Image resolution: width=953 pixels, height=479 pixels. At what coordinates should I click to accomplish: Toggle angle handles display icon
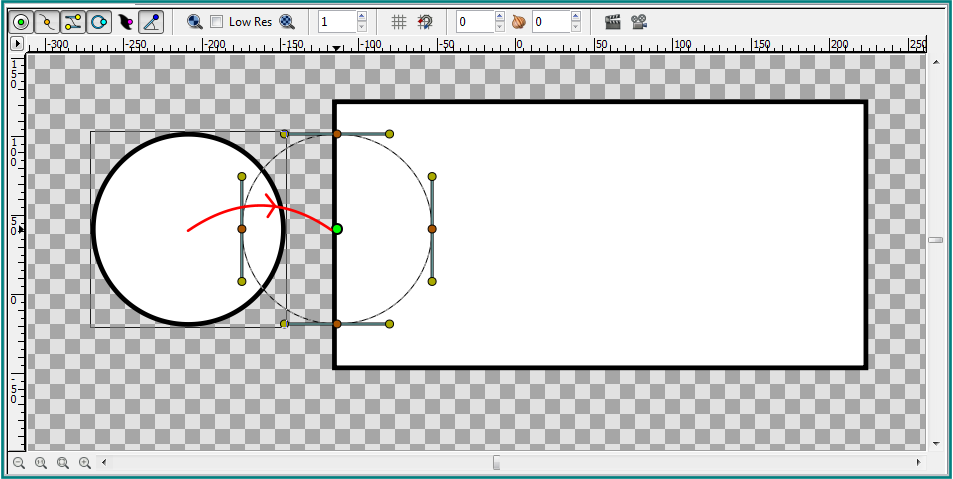(151, 22)
